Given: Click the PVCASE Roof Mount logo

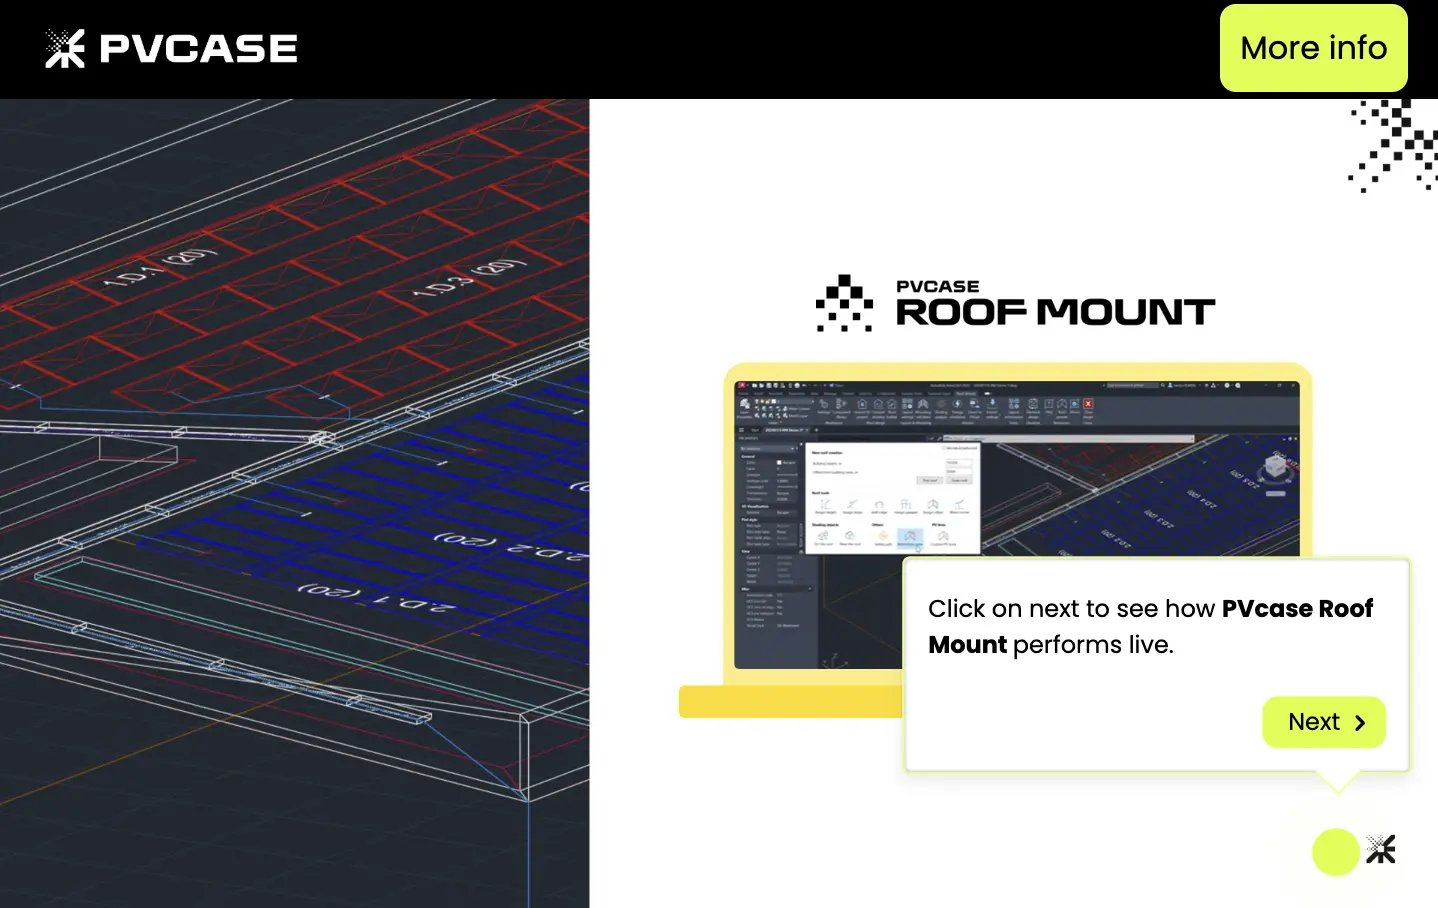Looking at the screenshot, I should pyautogui.click(x=1015, y=303).
